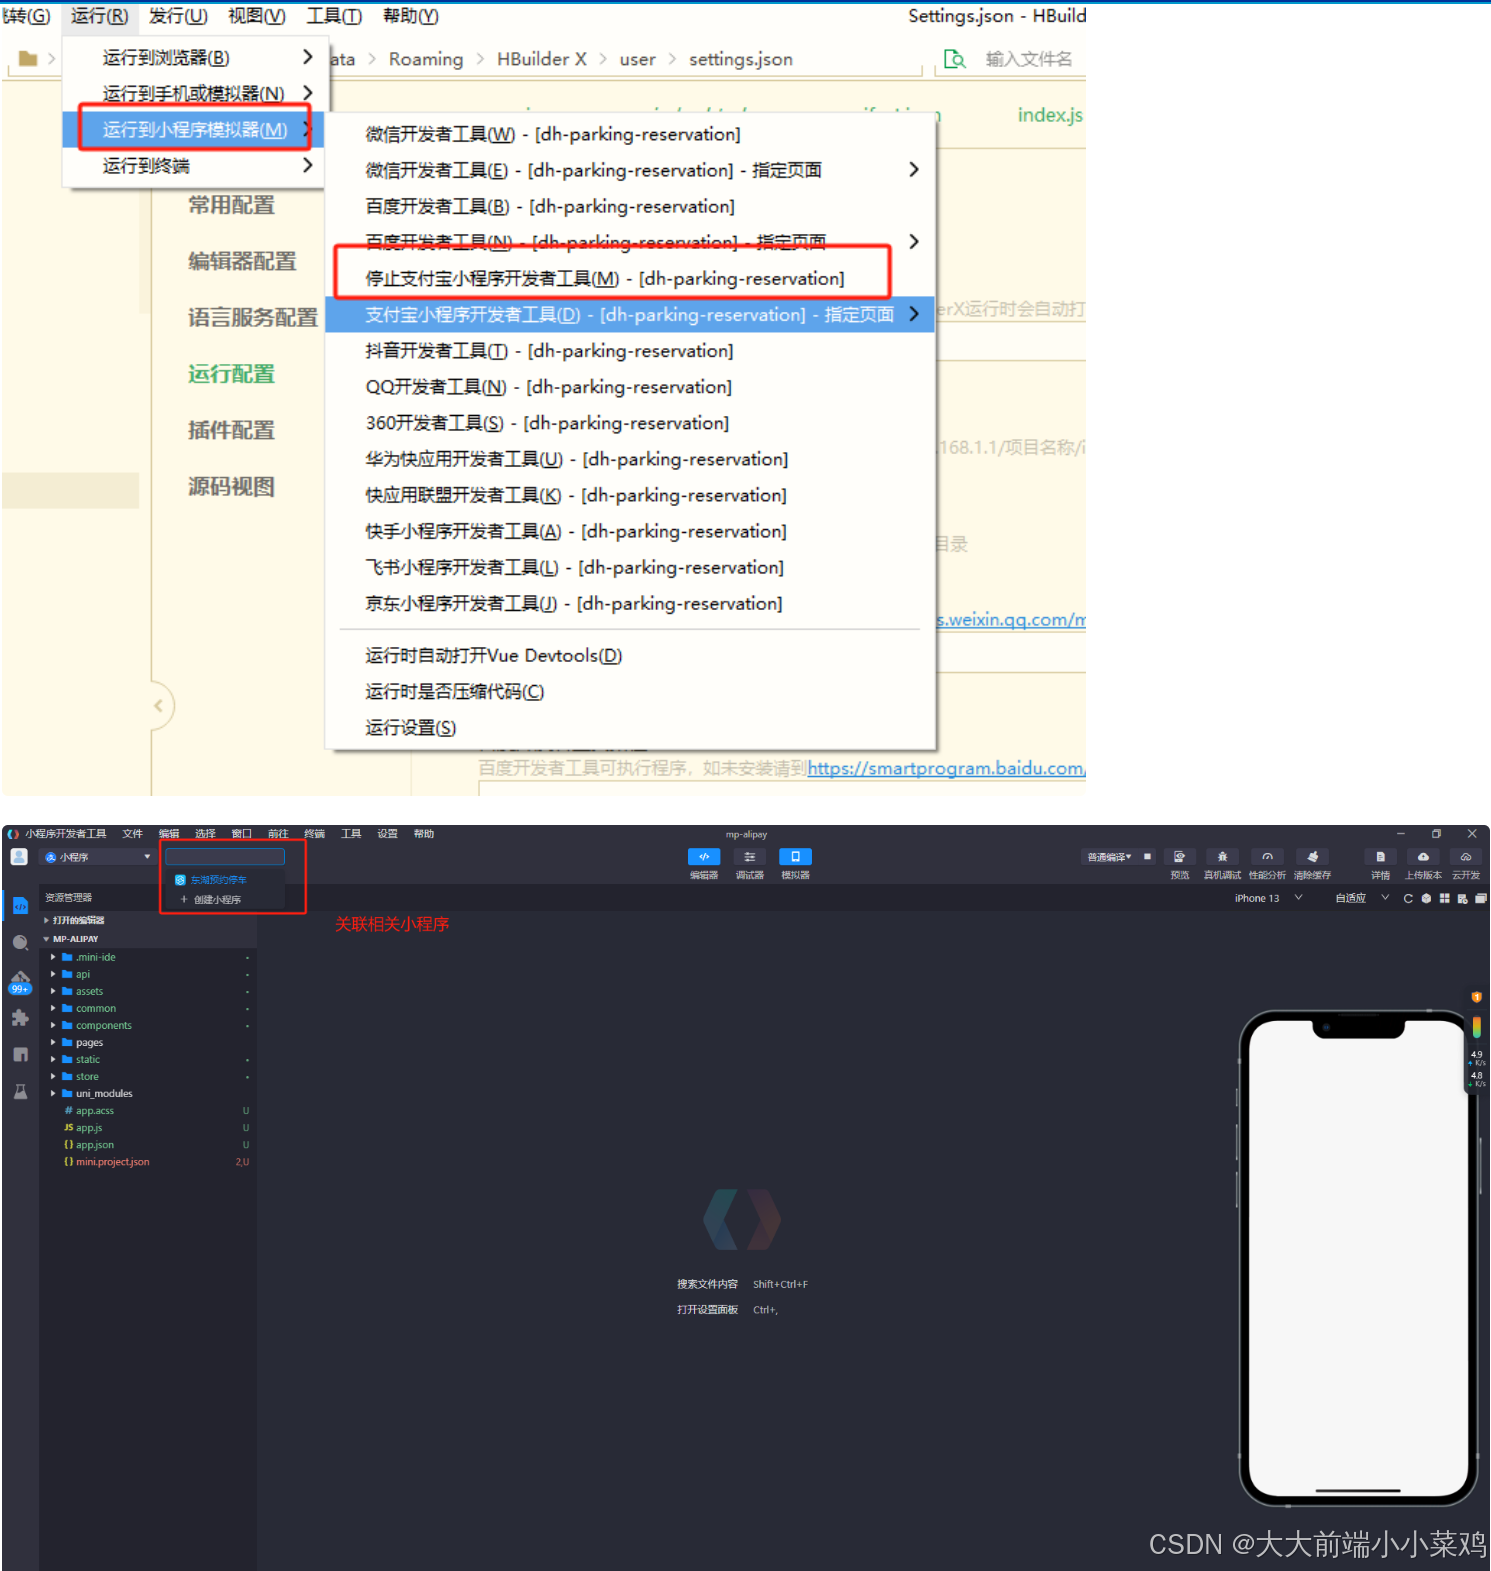Screen dimensions: 1491x1571
Task: Open the weixin.qq.com link
Action: click(x=1011, y=619)
